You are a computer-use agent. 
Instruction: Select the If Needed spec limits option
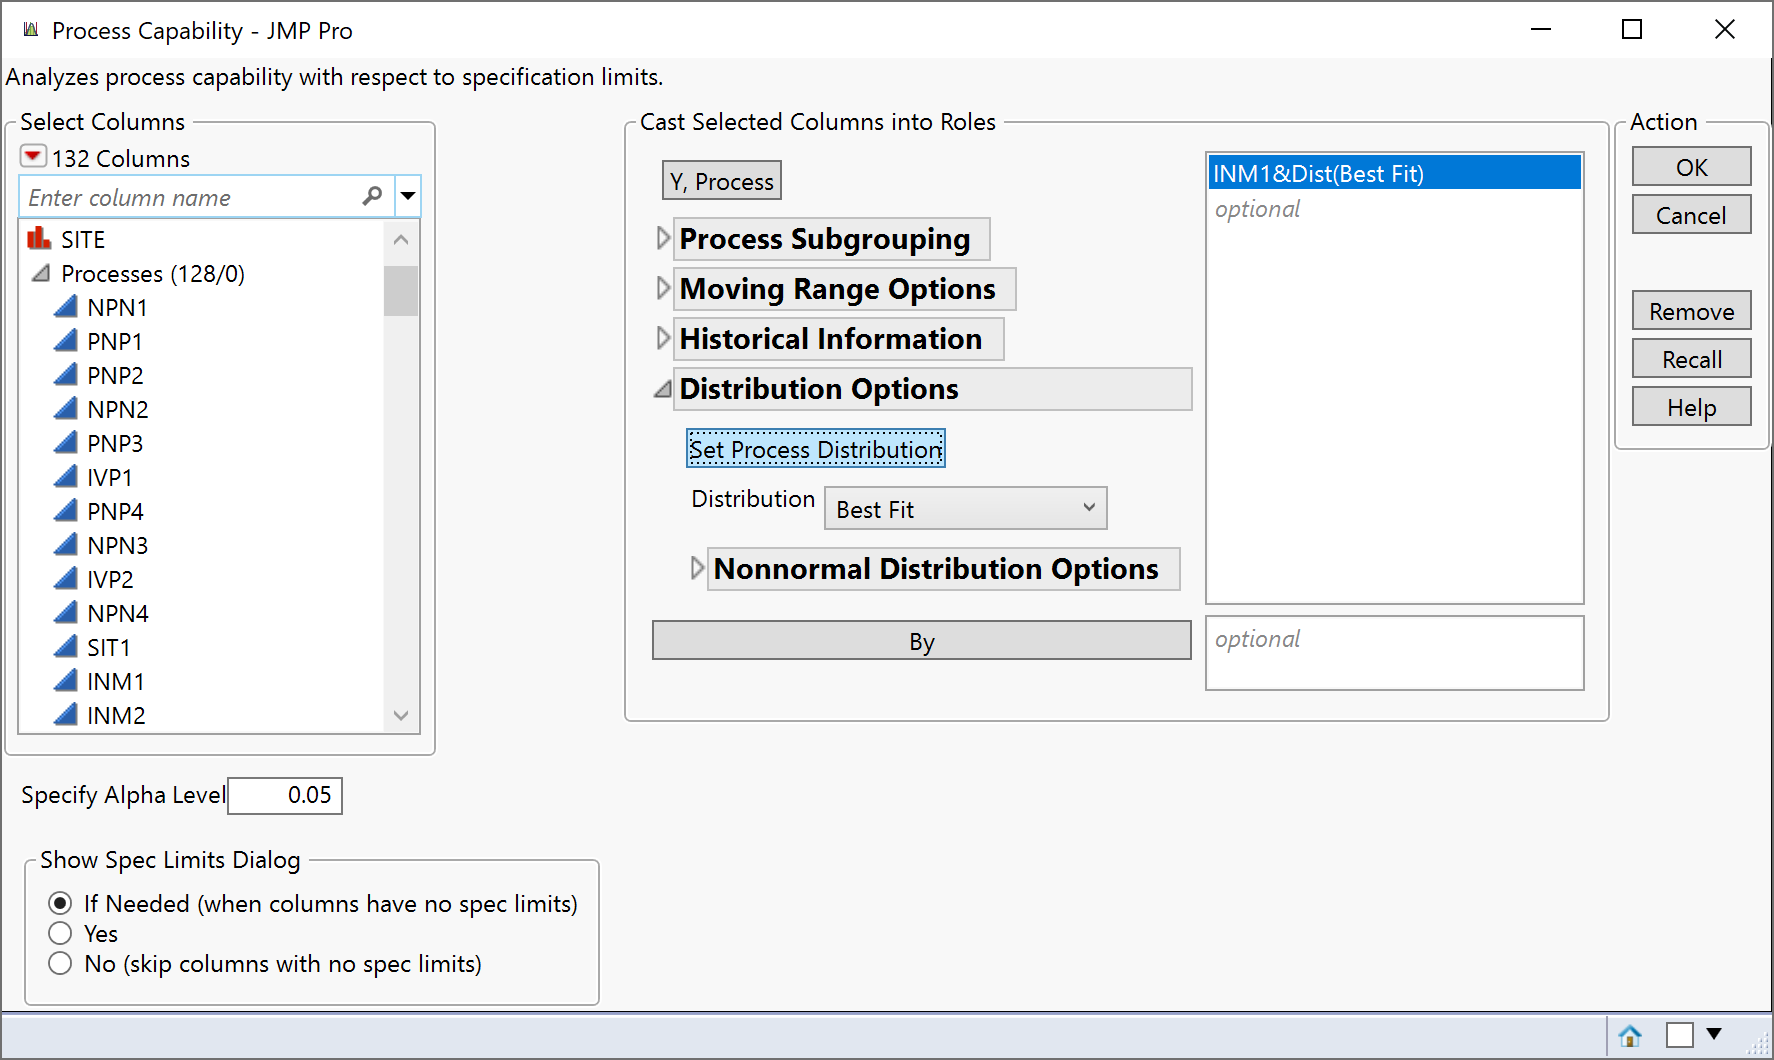pyautogui.click(x=60, y=903)
